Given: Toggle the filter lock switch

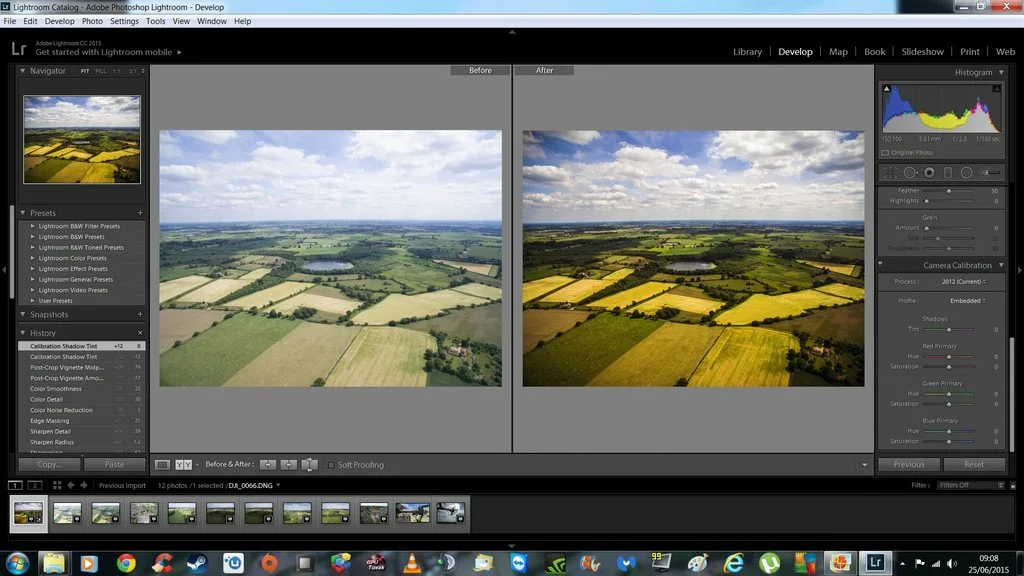Looking at the screenshot, I should click(x=1013, y=485).
